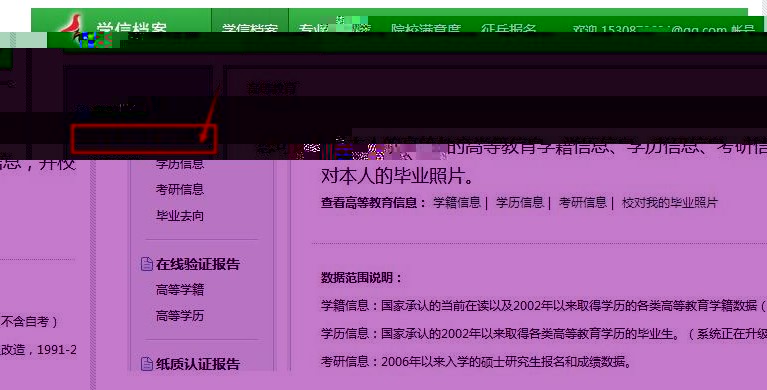Screen dimensions: 767x390
Task: Click the document icon beside 纸质认证报告
Action: (x=147, y=364)
